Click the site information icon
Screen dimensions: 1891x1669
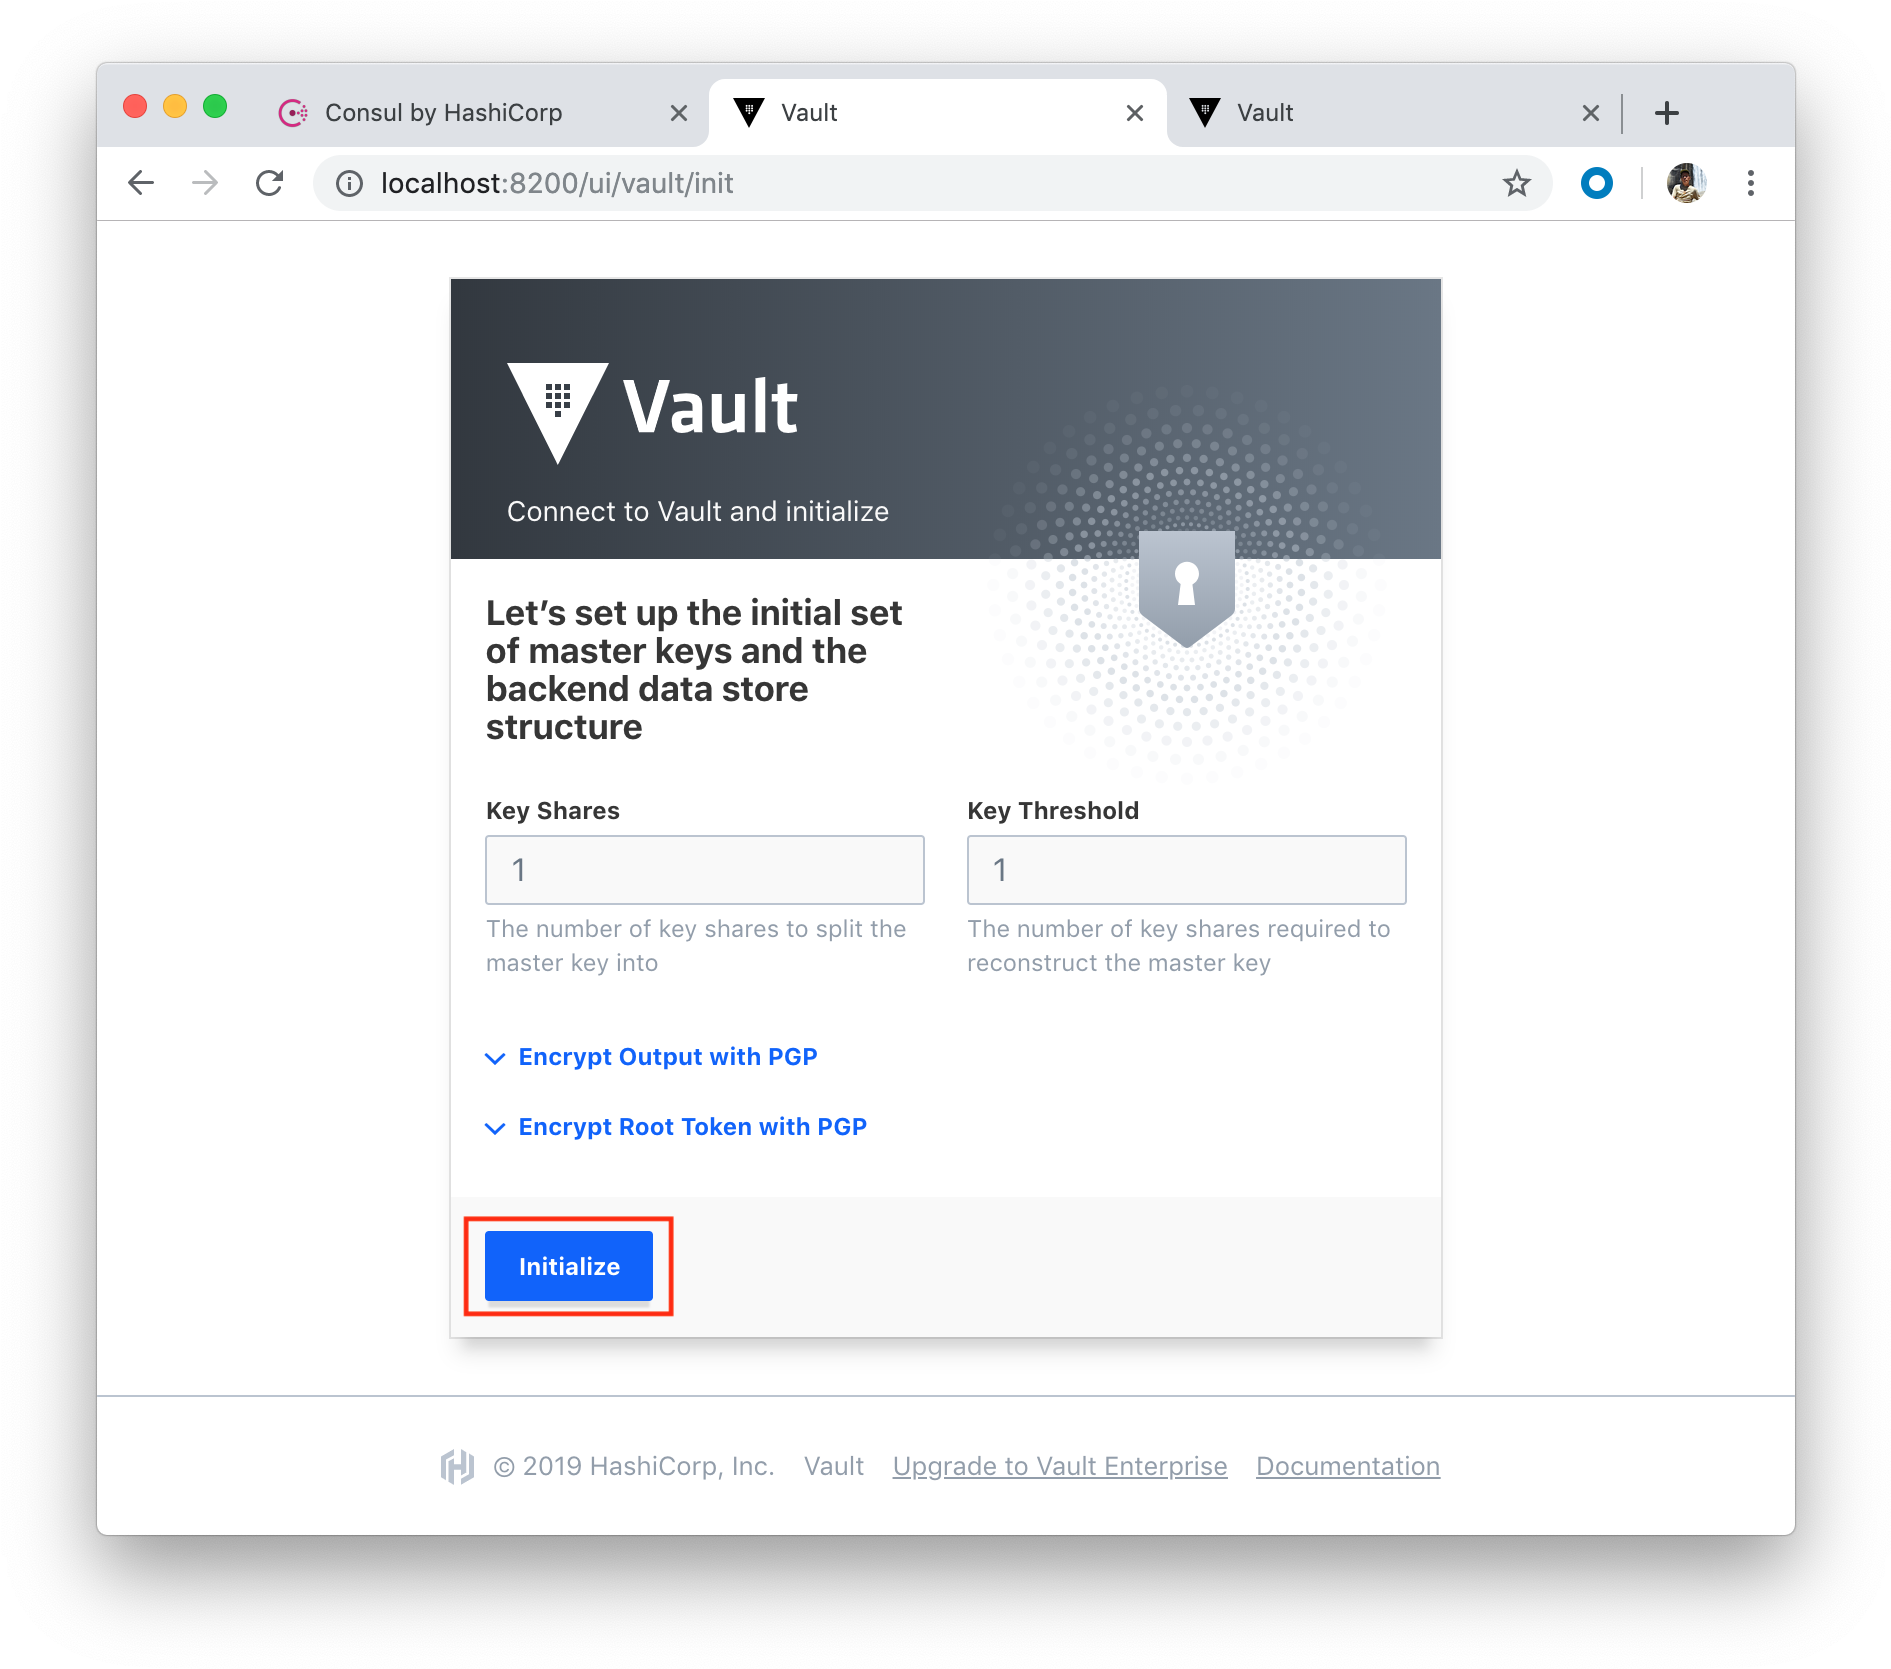click(x=349, y=184)
